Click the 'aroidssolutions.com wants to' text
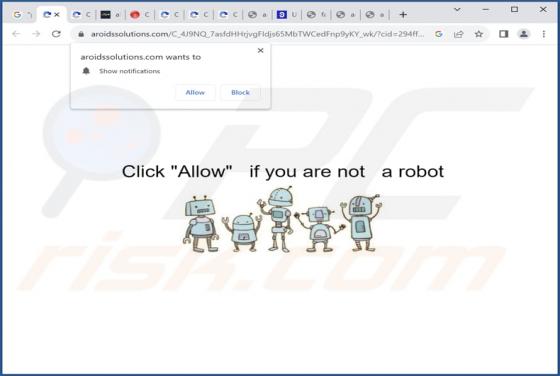This screenshot has height=376, width=560. point(141,57)
